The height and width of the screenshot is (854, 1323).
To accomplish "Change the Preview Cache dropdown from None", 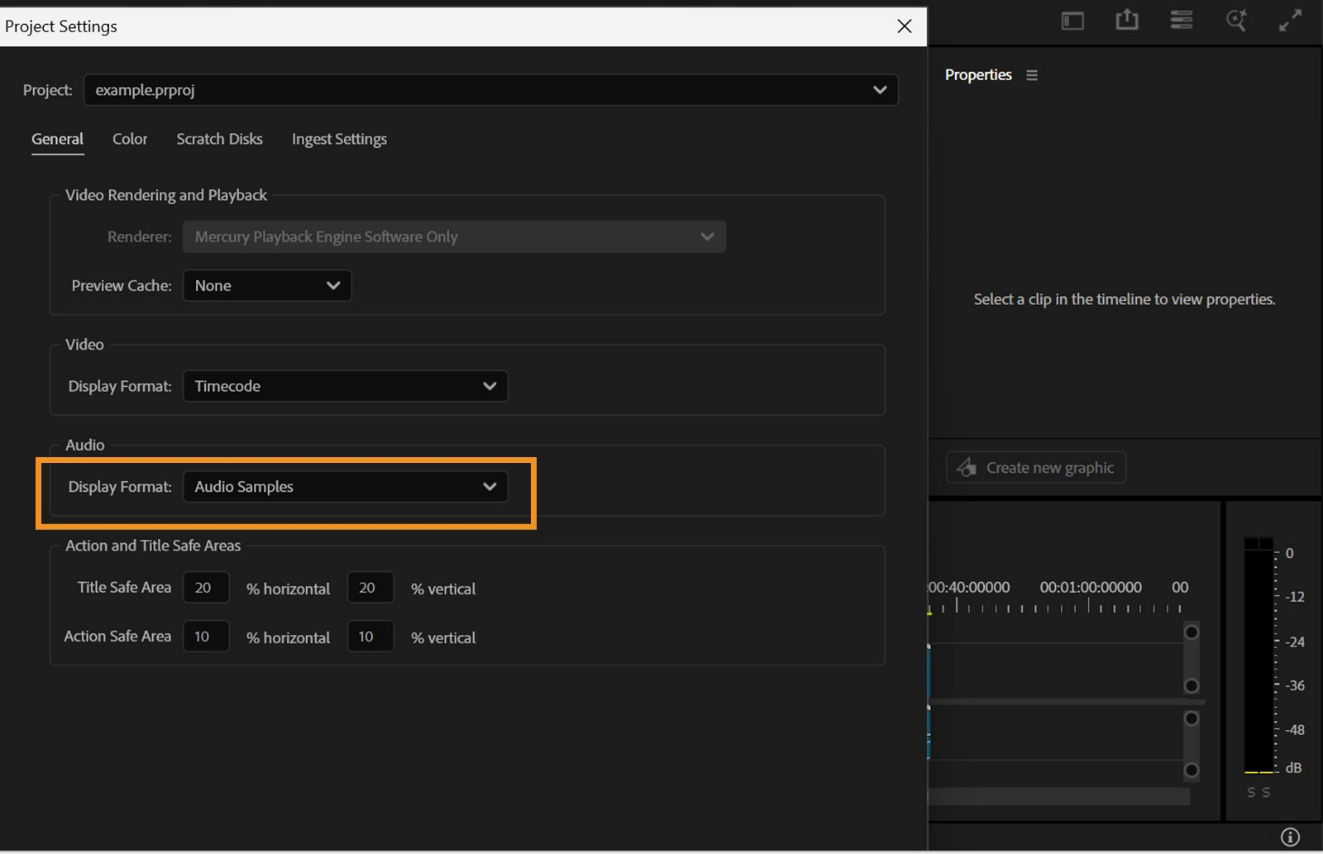I will 267,285.
